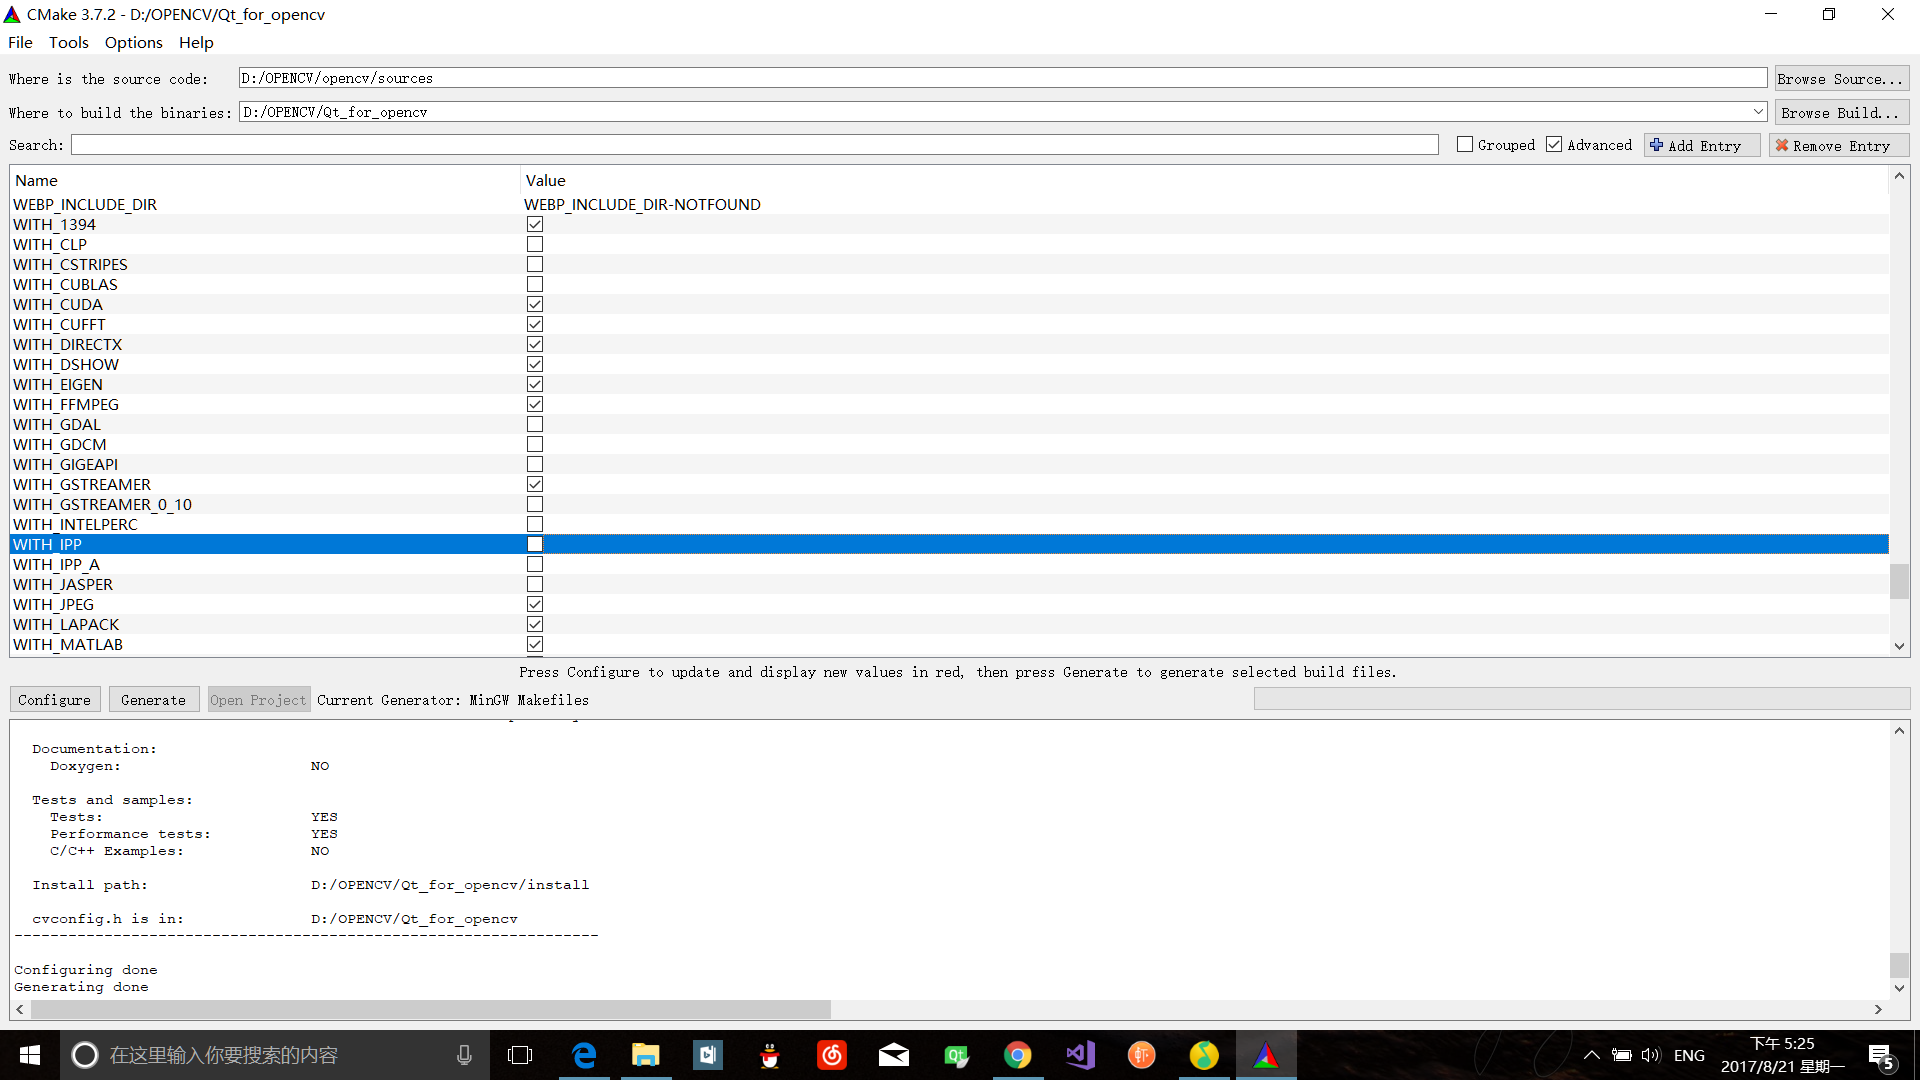Toggle the Grouped checkbox
Viewport: 1920px width, 1080px height.
pos(1465,145)
